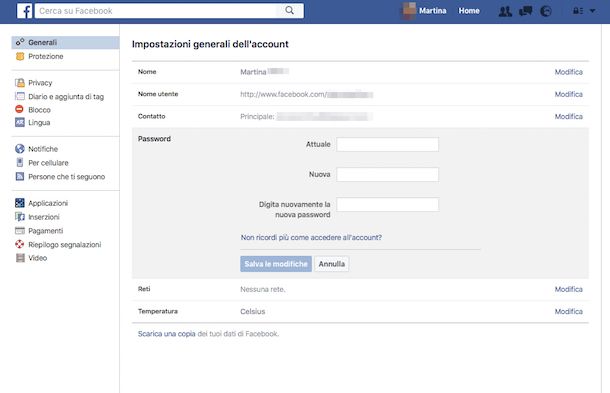Click the Cerca su Facebook search field
The image size is (610, 393).
[x=156, y=11]
